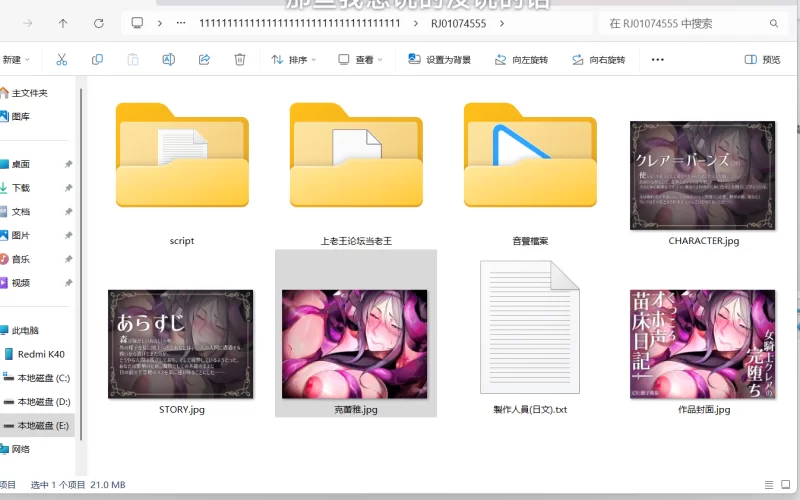Expand the chevron after RJ01074555 in address bar

(502, 23)
